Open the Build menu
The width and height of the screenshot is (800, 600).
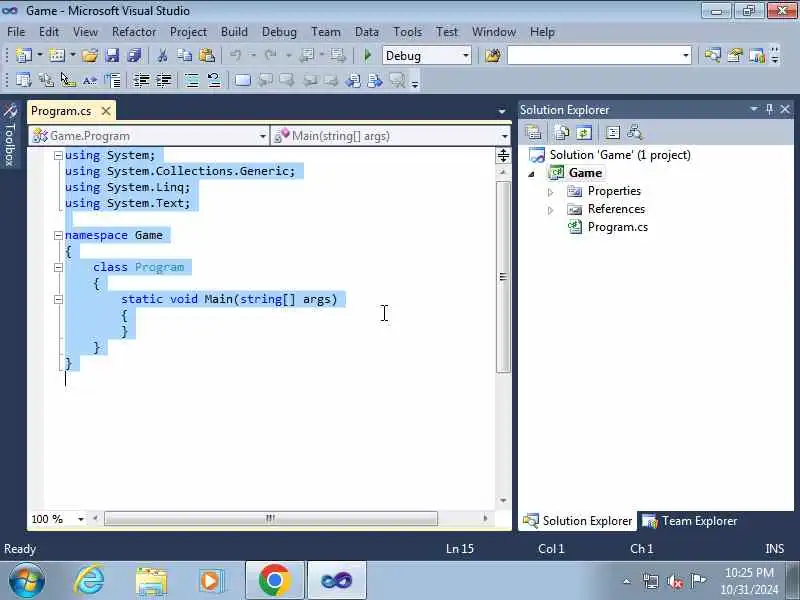pyautogui.click(x=234, y=32)
